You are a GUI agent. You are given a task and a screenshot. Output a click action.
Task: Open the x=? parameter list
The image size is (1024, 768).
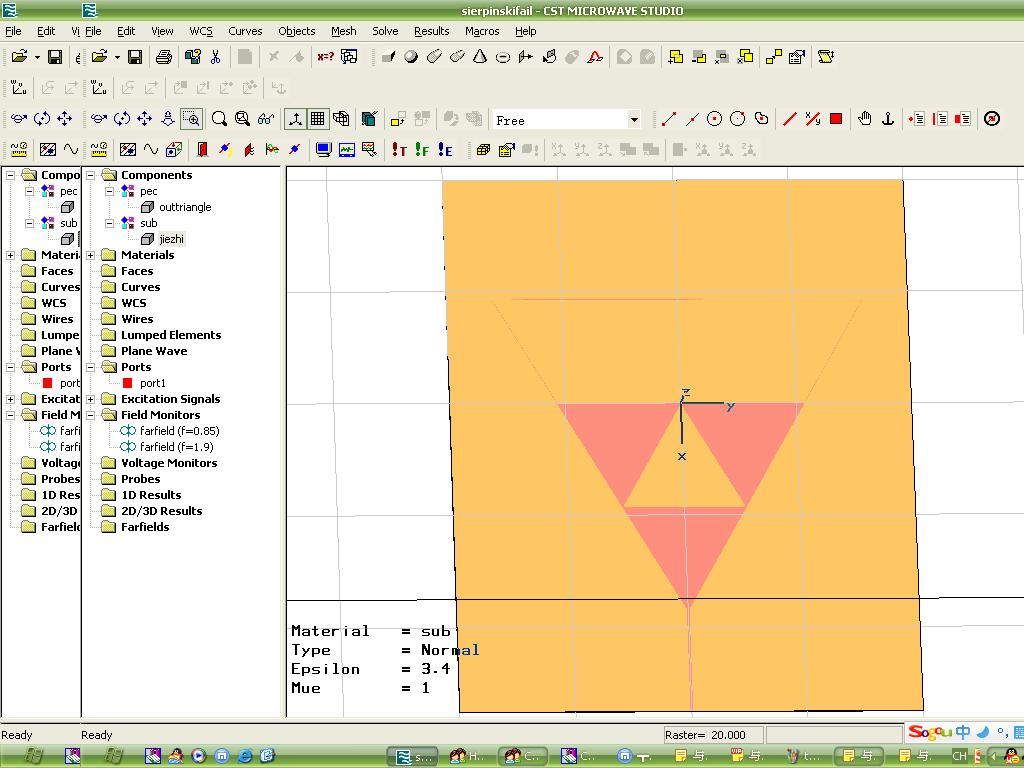point(325,57)
